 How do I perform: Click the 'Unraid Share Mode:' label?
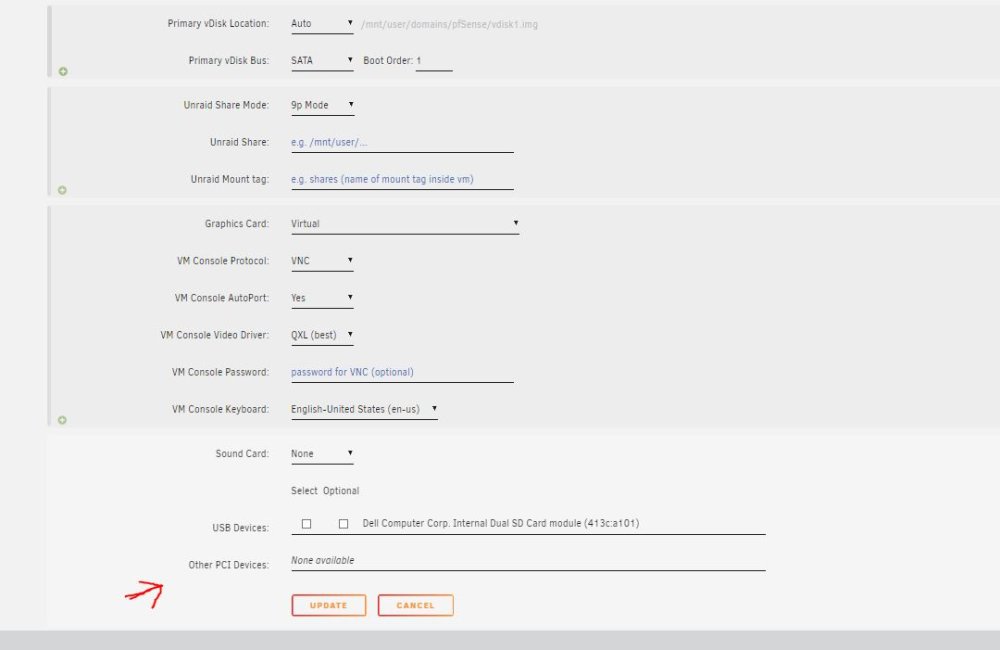click(x=226, y=105)
